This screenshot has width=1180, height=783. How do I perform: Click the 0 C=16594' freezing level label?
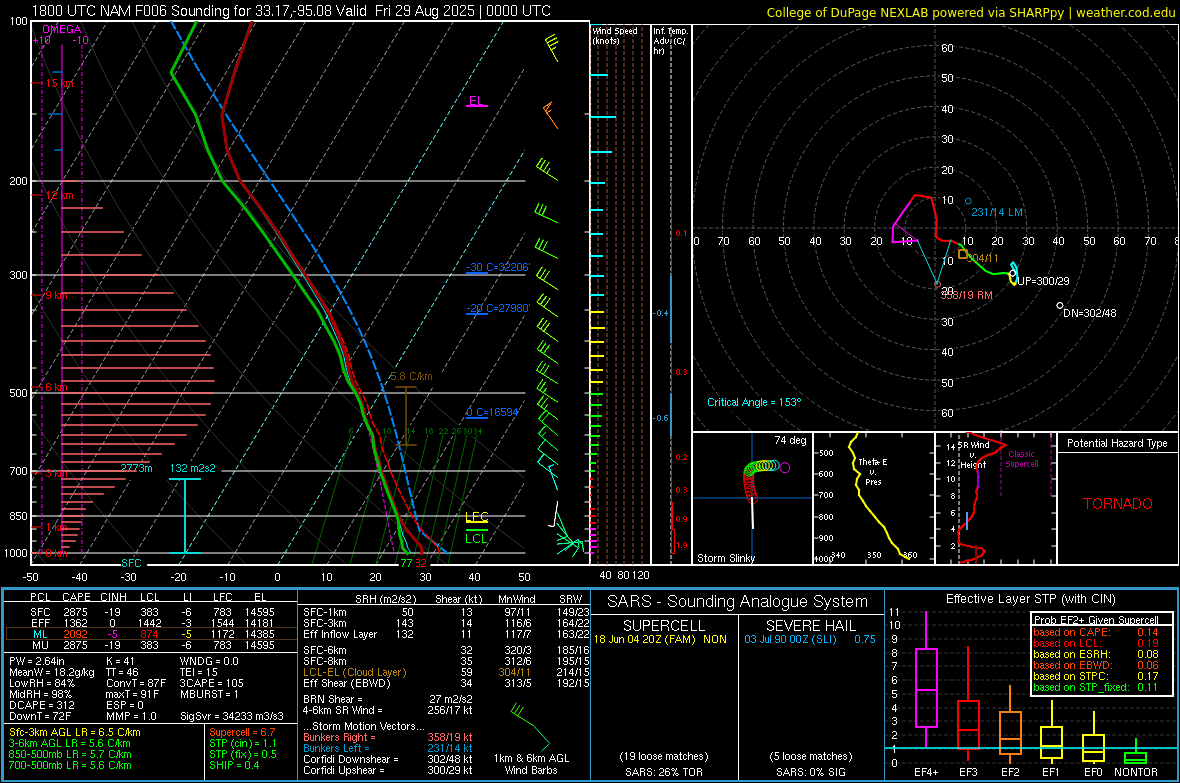493,412
